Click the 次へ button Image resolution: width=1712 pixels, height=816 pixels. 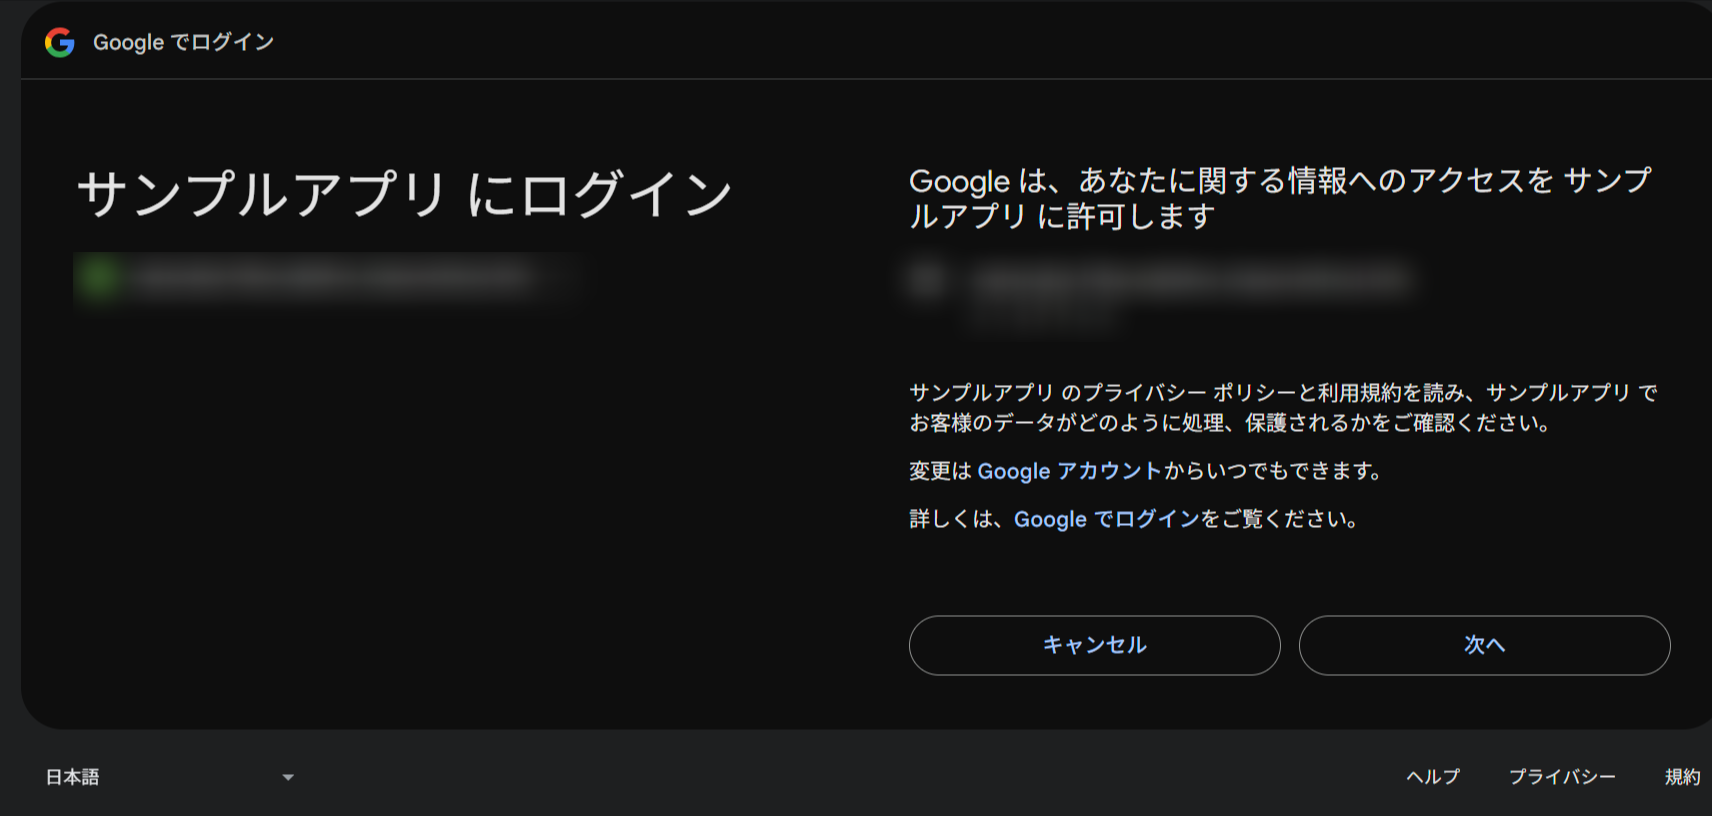(1484, 645)
